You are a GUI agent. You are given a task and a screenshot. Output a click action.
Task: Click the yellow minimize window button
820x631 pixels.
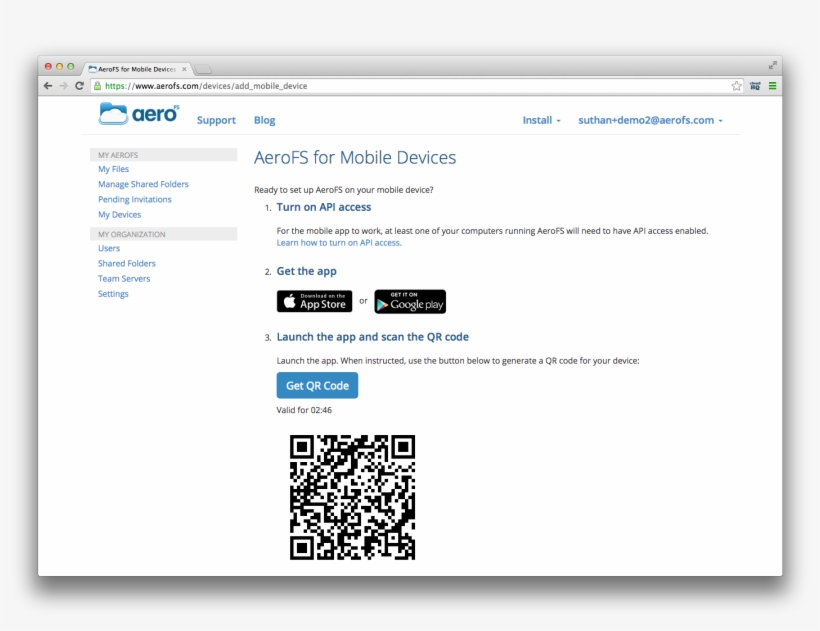[59, 66]
